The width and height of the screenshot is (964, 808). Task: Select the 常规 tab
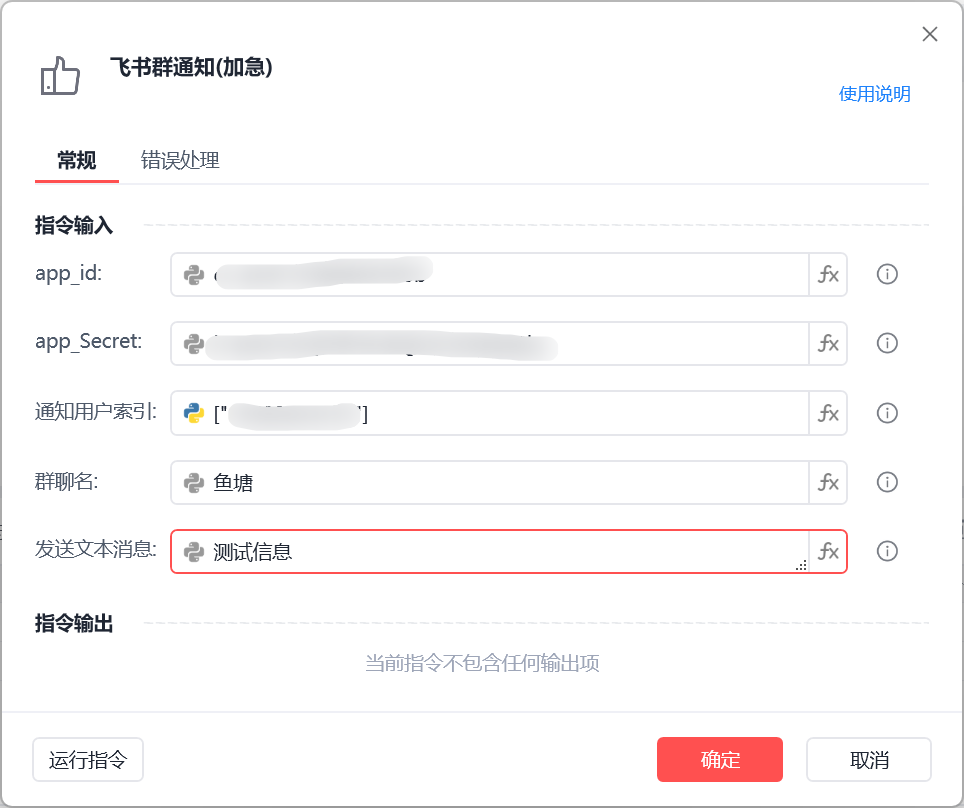point(77,160)
